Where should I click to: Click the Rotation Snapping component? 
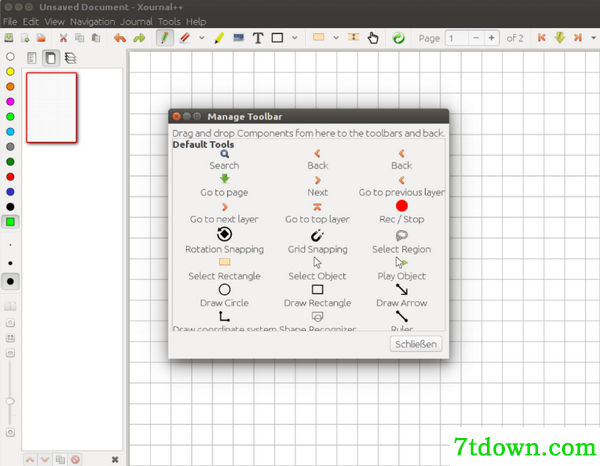pos(224,240)
